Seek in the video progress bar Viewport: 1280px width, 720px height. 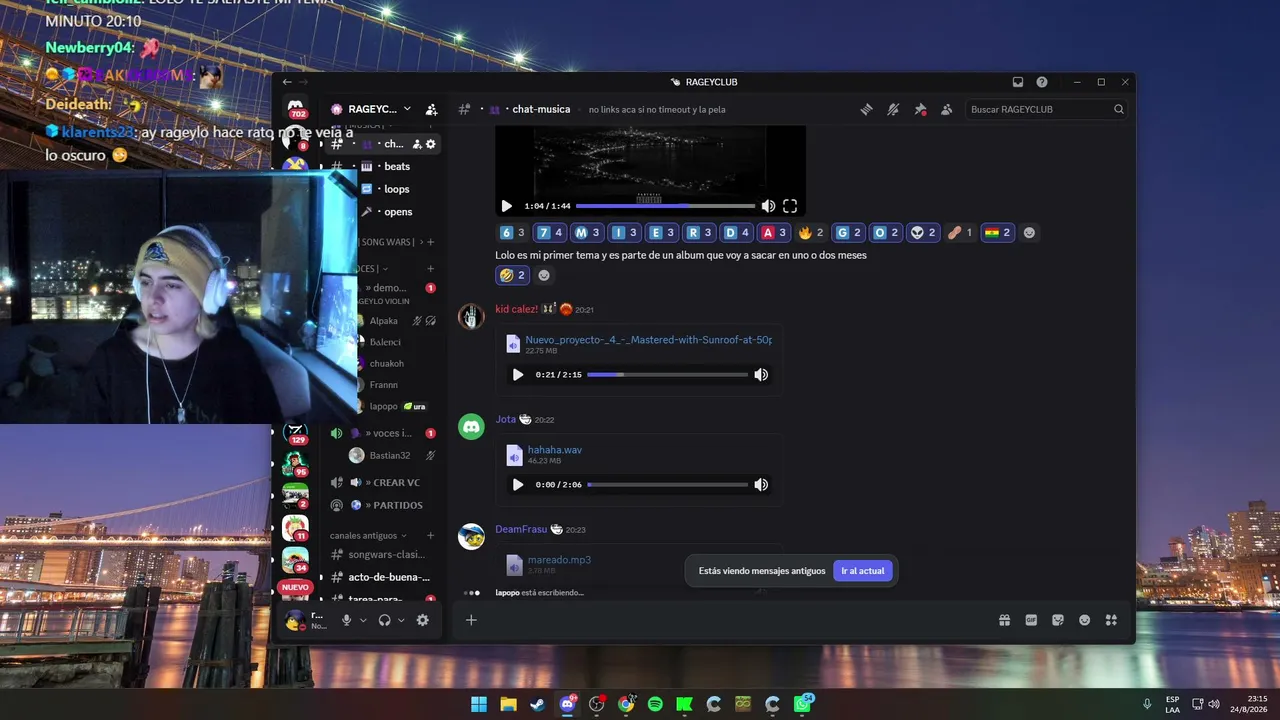pyautogui.click(x=665, y=206)
